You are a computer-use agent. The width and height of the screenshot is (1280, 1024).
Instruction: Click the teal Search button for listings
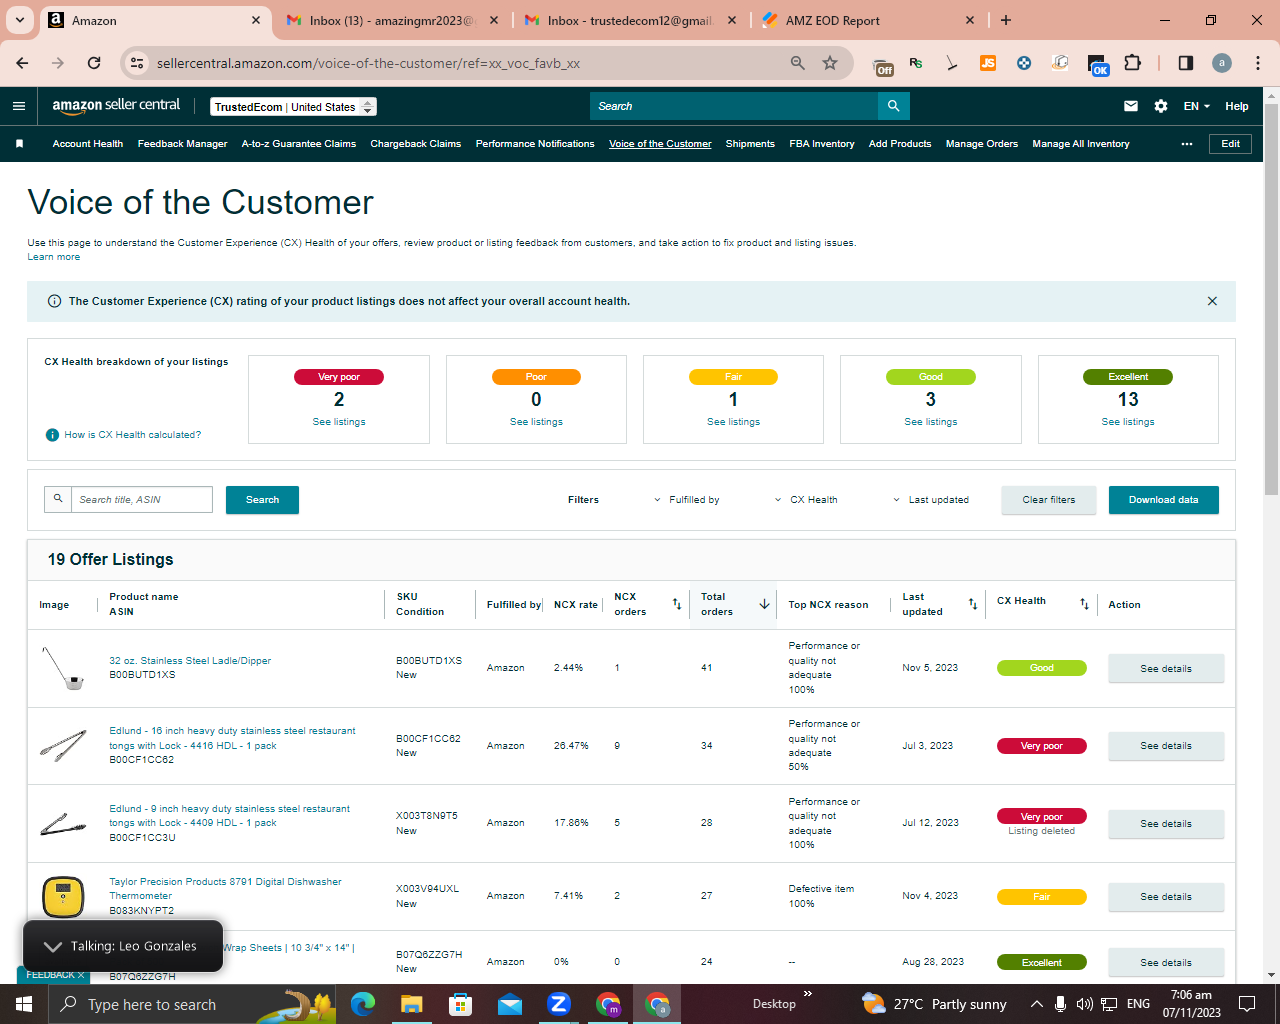(262, 500)
